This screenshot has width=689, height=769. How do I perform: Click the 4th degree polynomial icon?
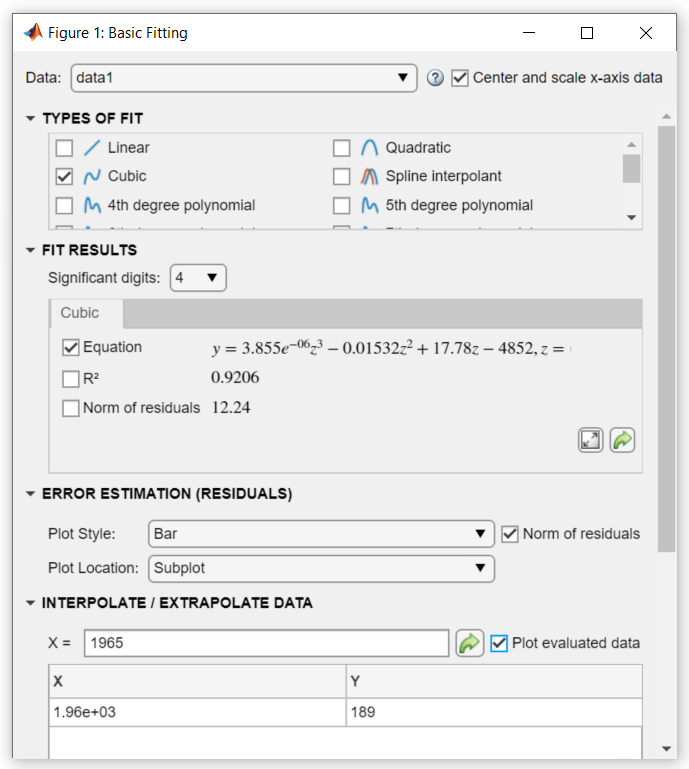click(93, 206)
